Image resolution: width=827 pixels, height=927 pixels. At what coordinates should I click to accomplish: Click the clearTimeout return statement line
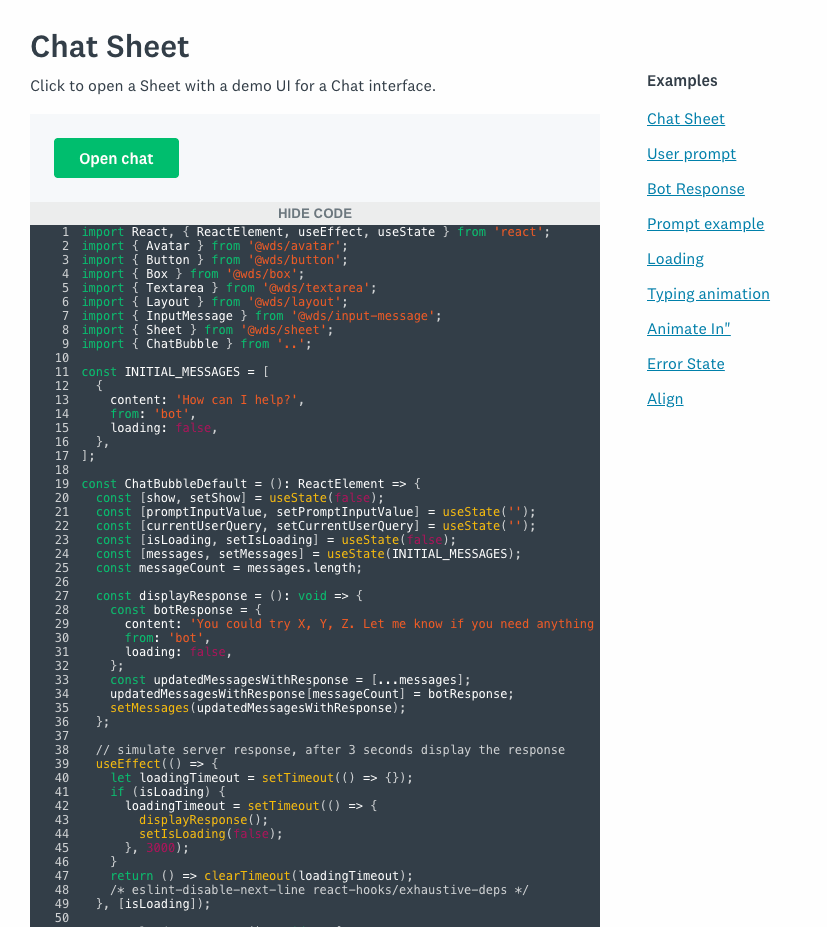pyautogui.click(x=260, y=876)
